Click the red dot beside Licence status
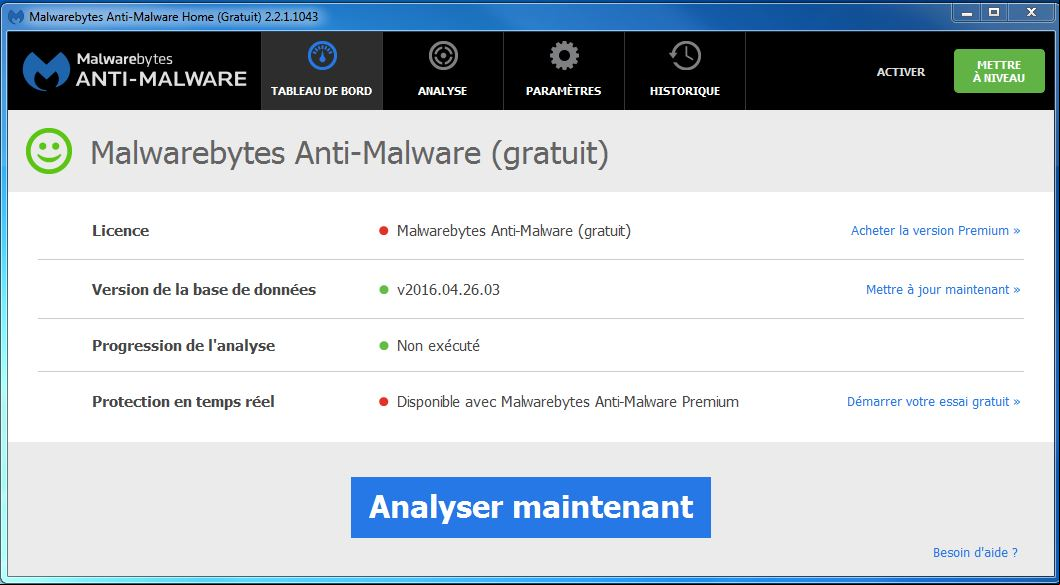 pos(383,231)
